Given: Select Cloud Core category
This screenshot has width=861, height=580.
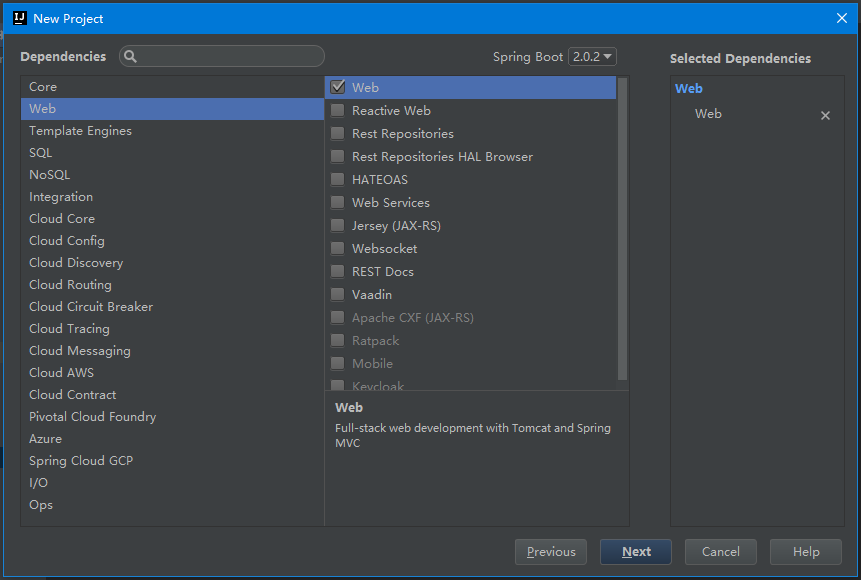Looking at the screenshot, I should [x=172, y=219].
